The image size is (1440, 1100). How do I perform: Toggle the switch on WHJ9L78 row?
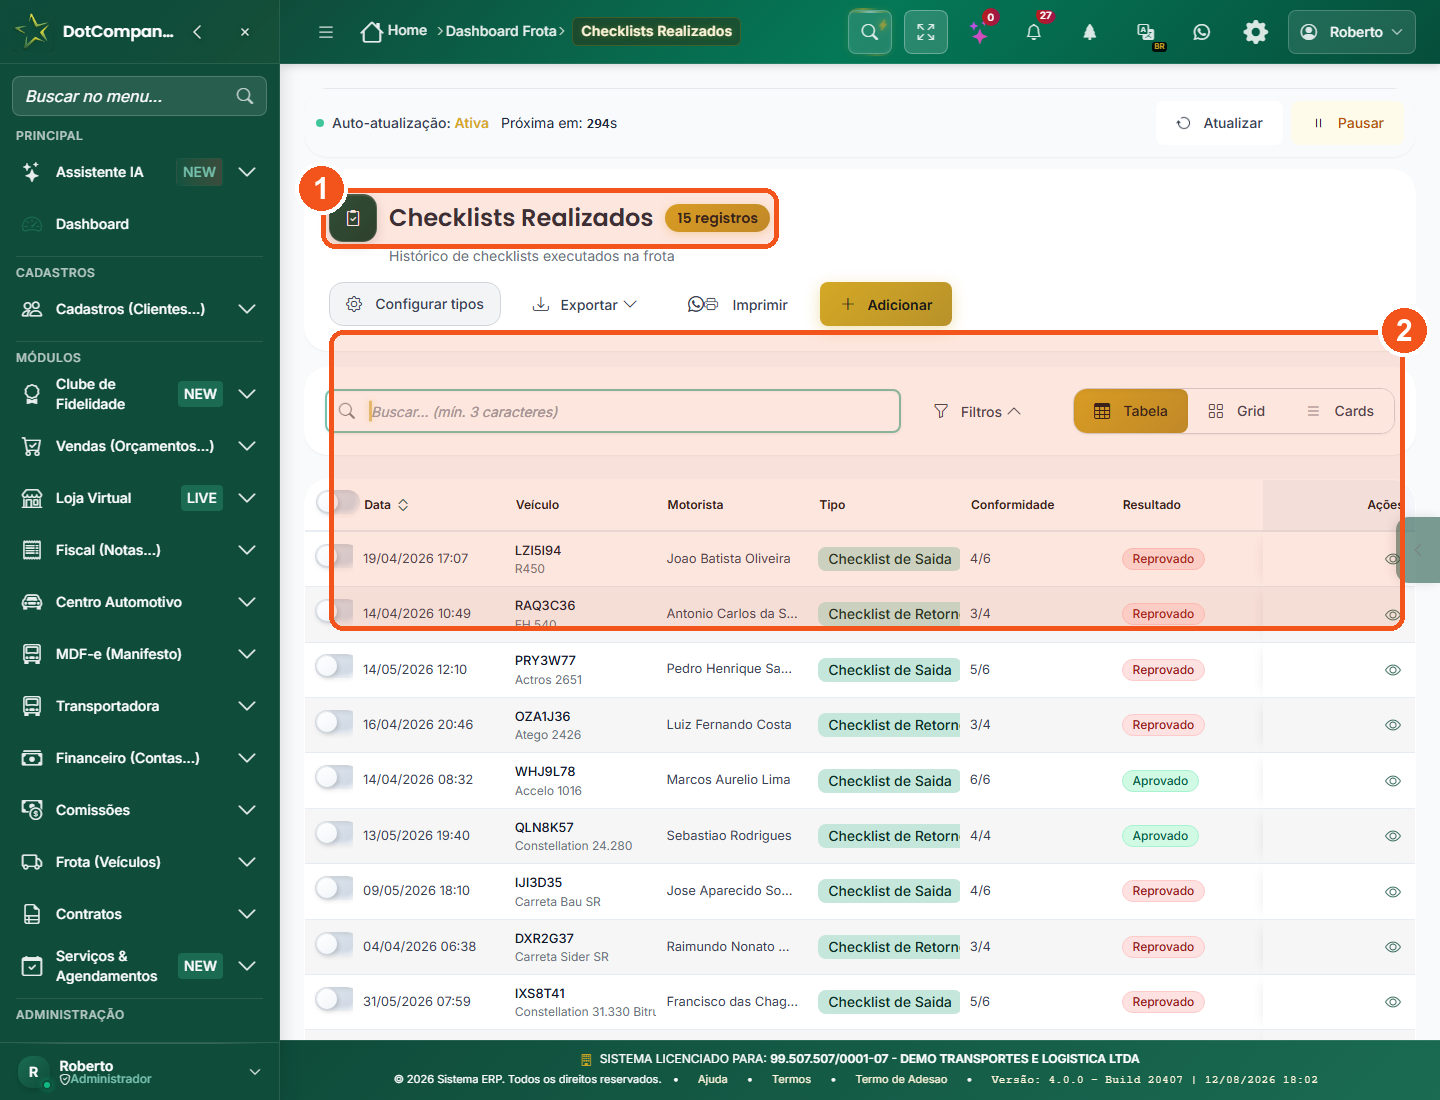click(334, 778)
